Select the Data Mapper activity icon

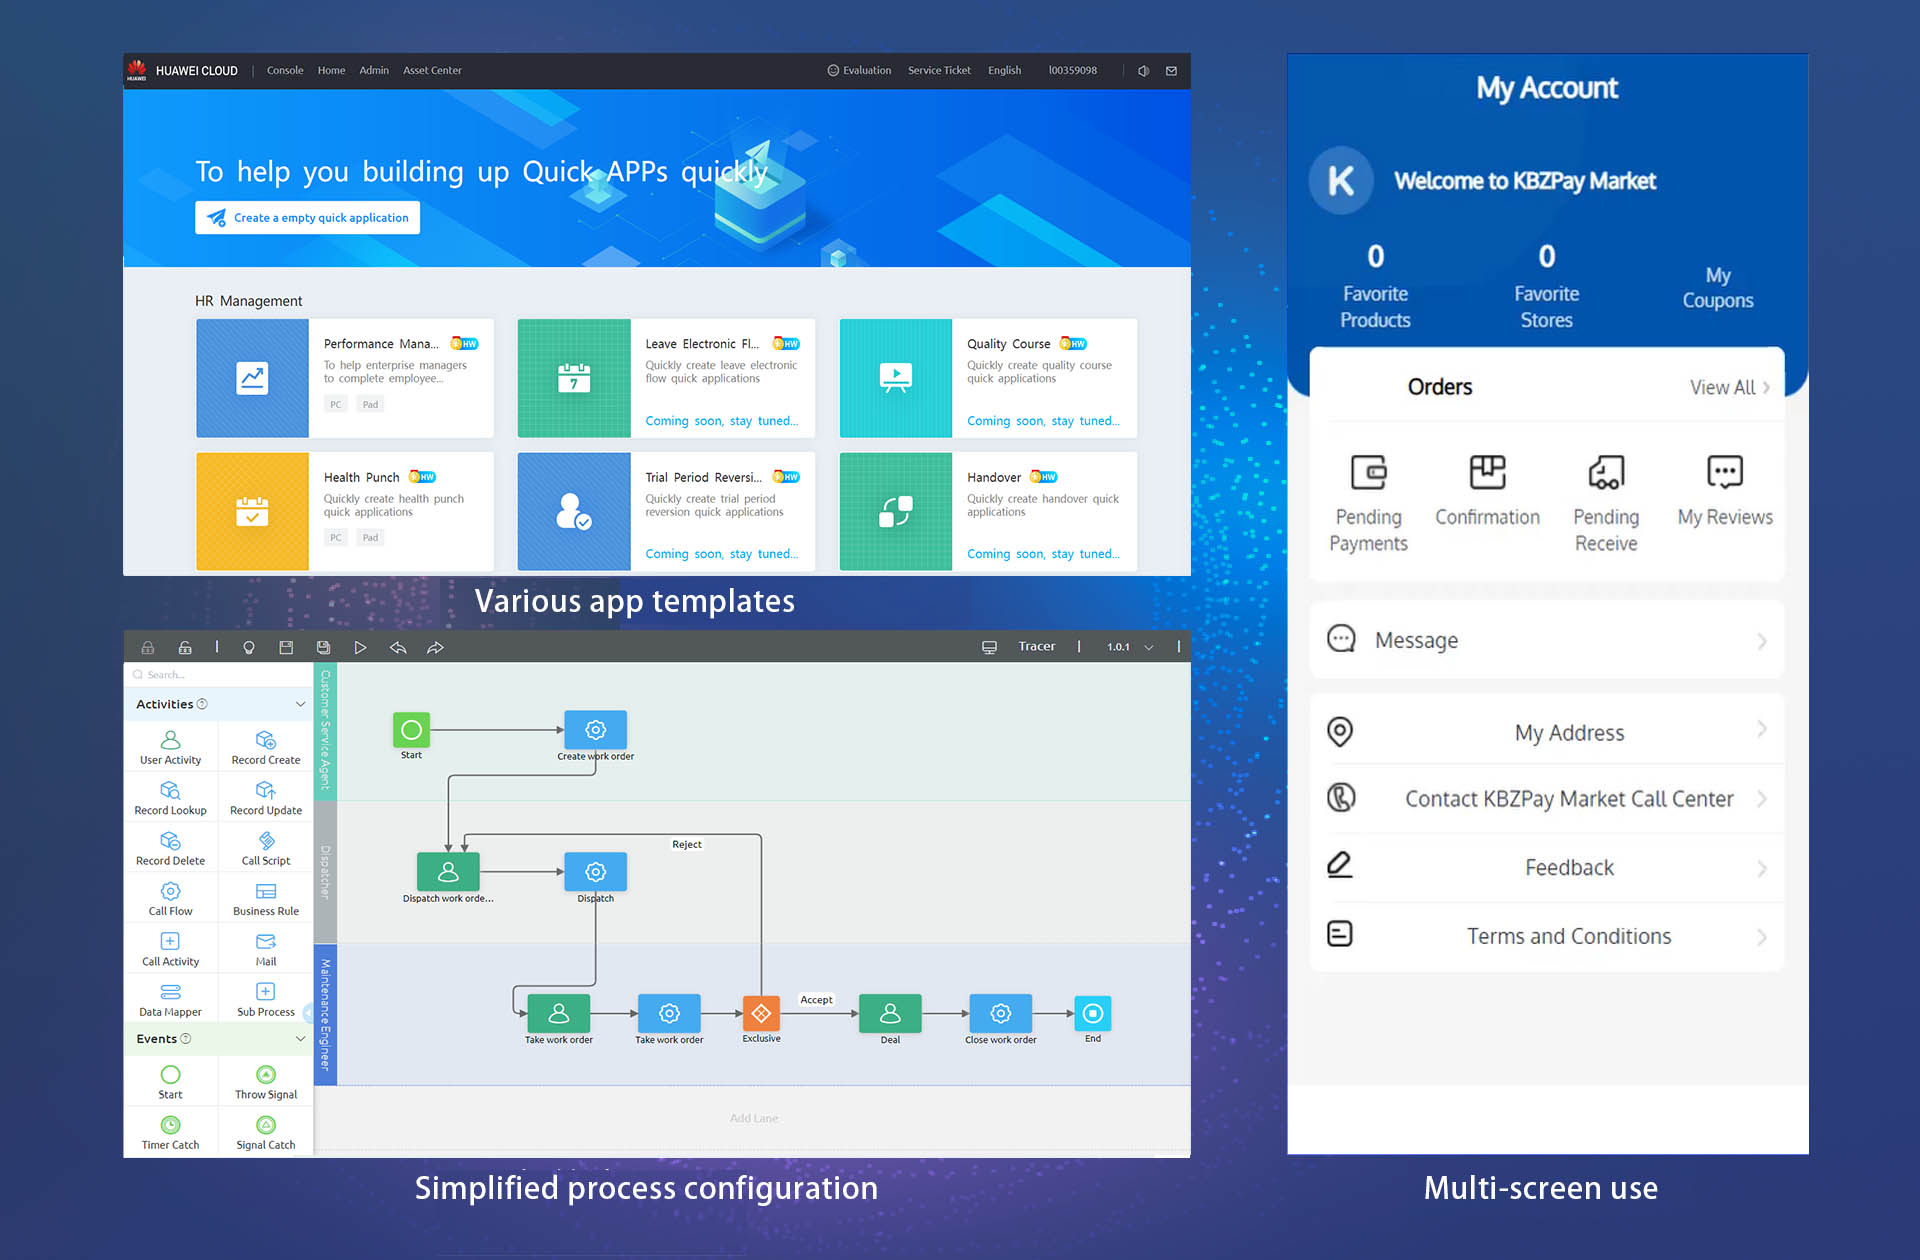(170, 992)
